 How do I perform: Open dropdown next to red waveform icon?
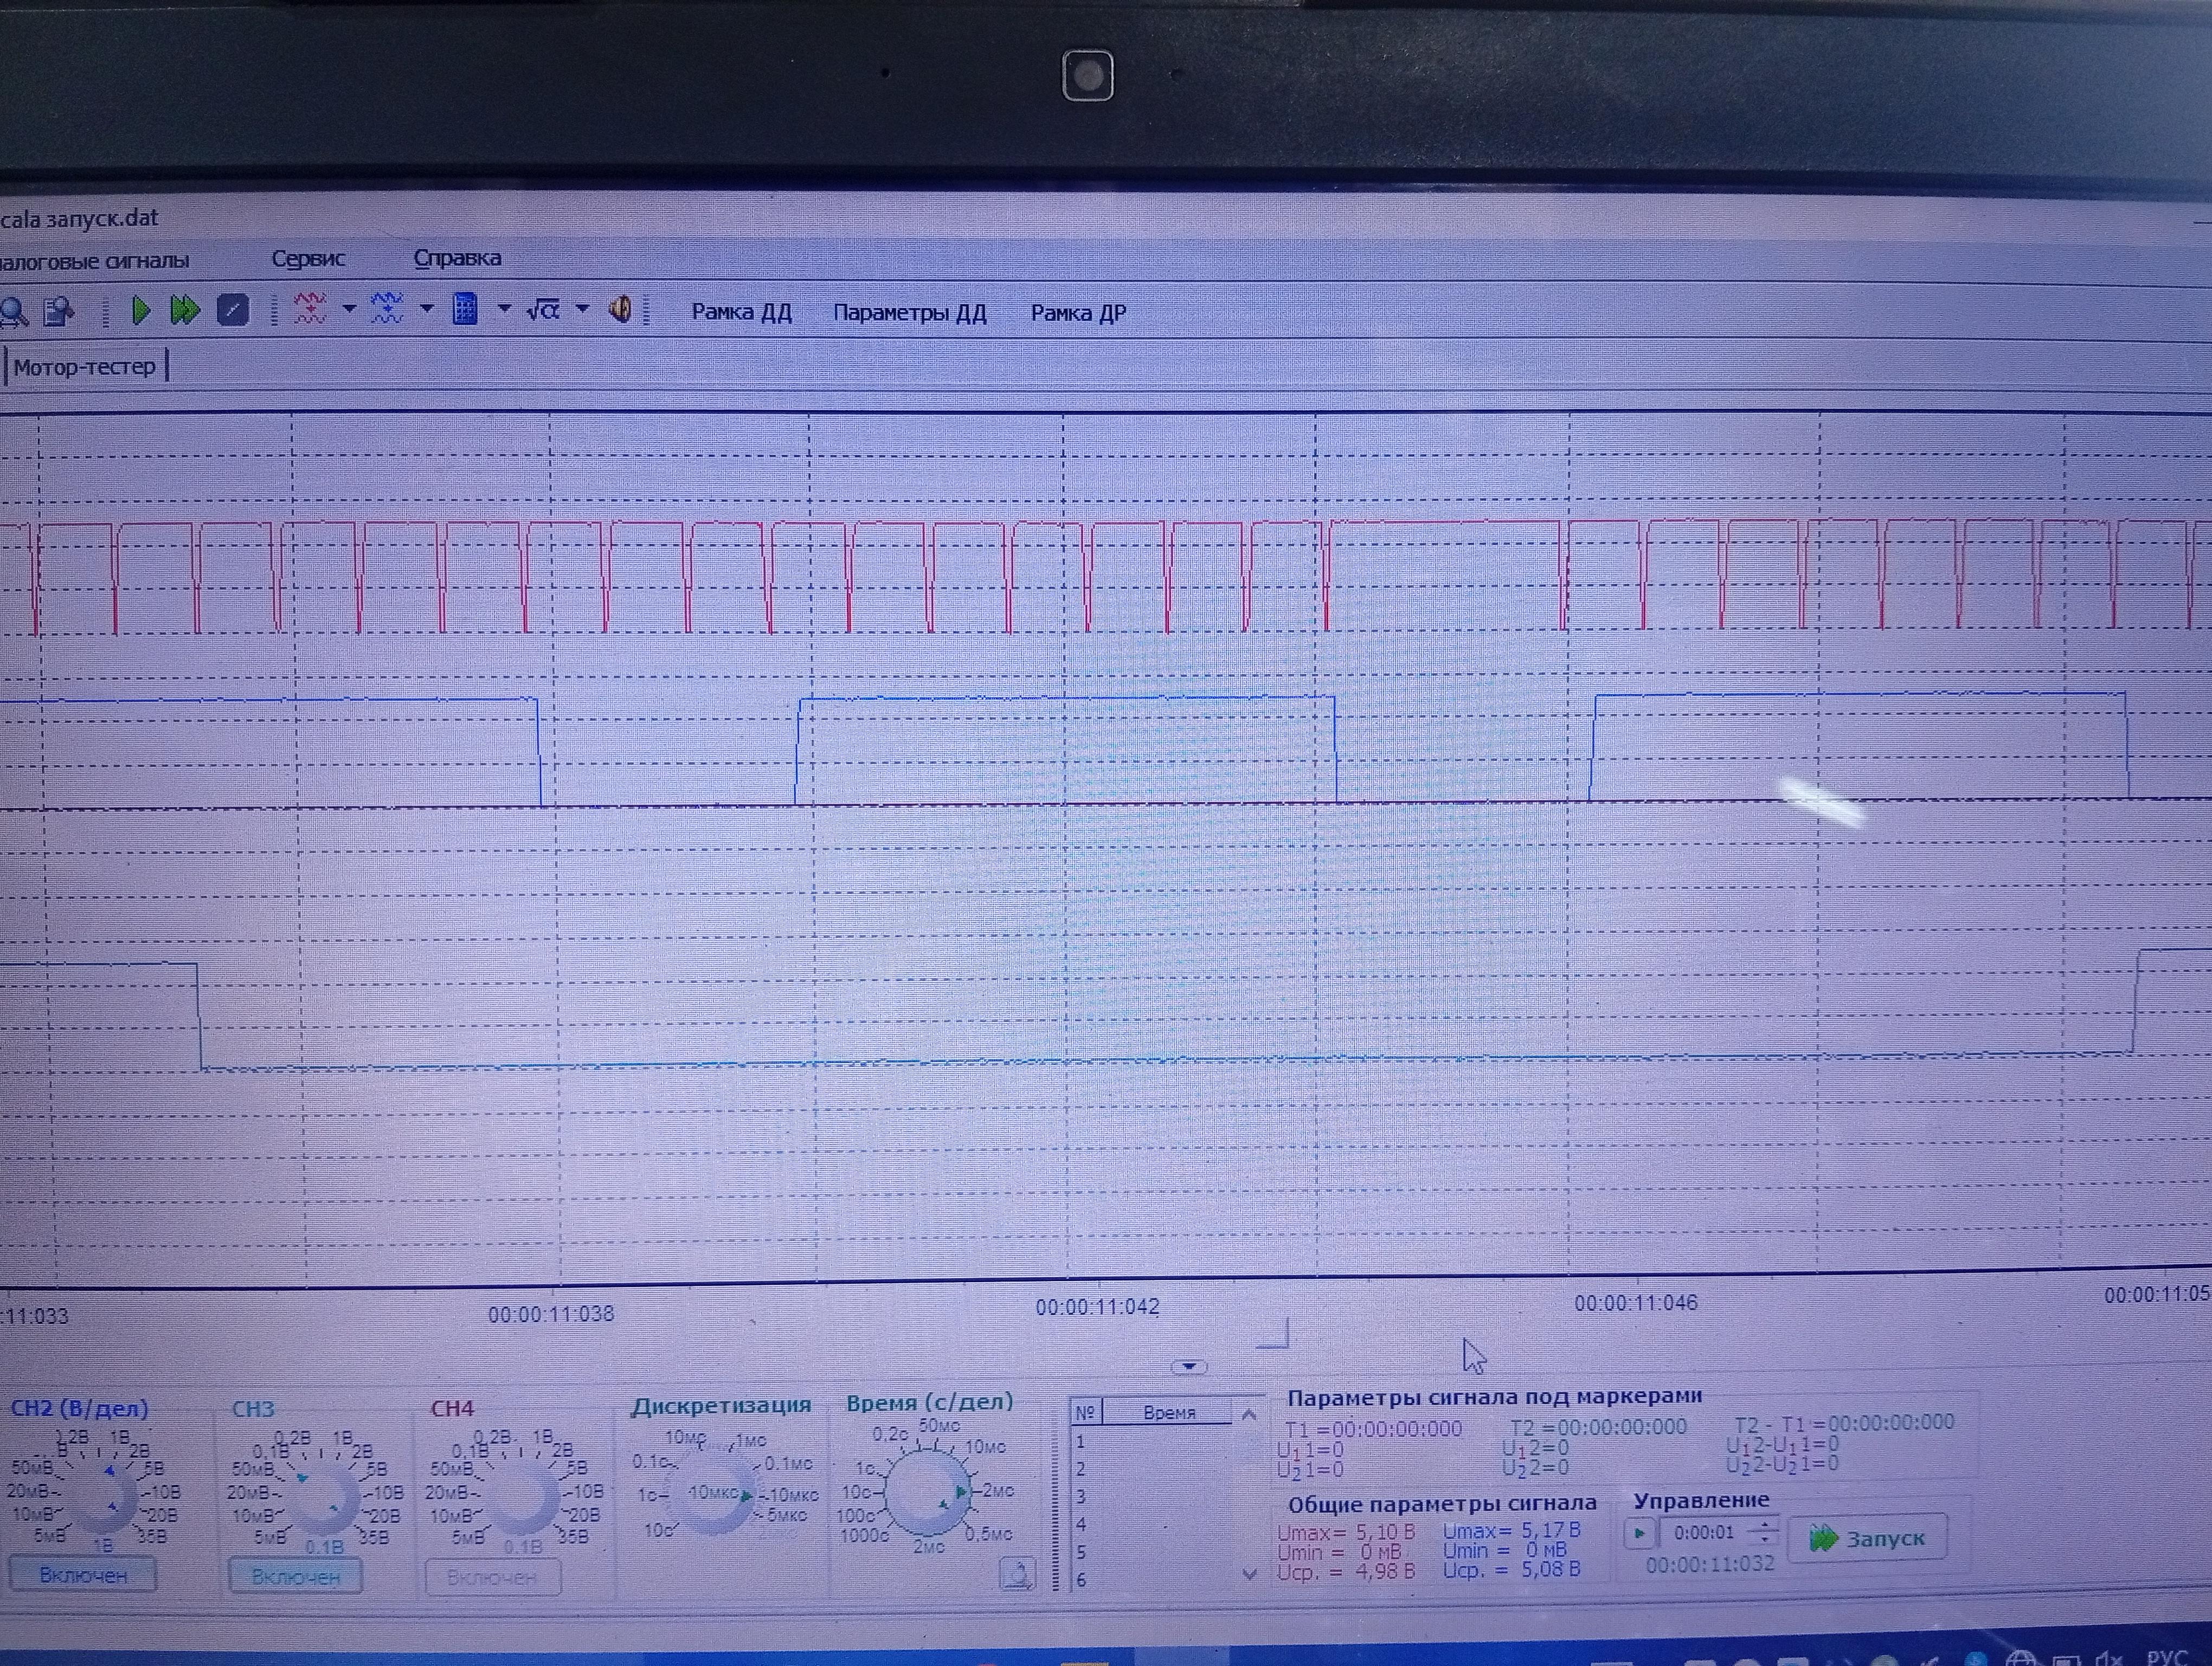(x=349, y=309)
